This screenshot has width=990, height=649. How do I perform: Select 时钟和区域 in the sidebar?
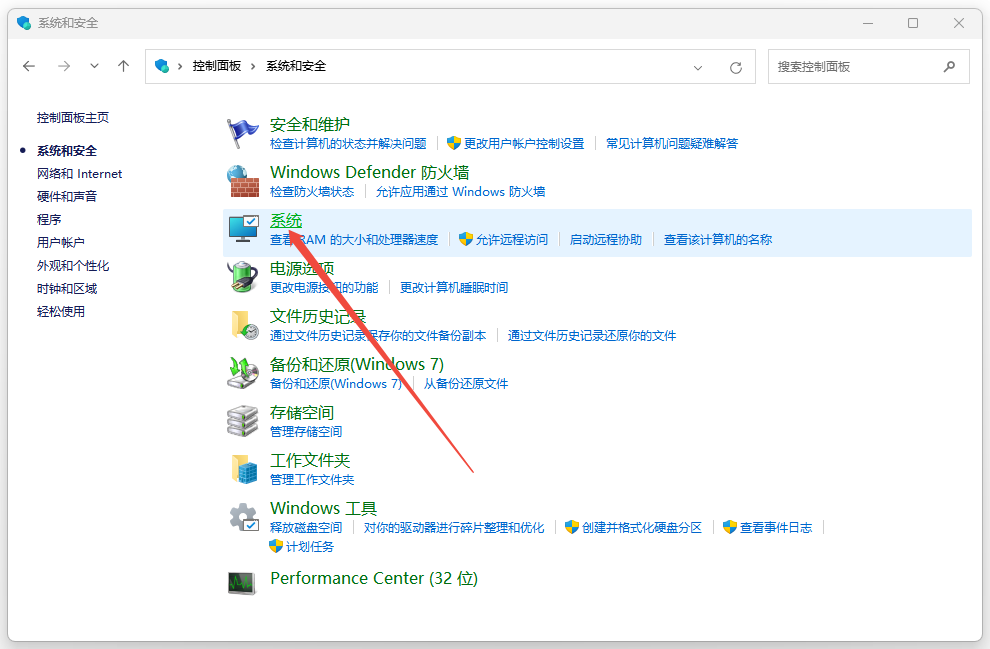[67, 289]
